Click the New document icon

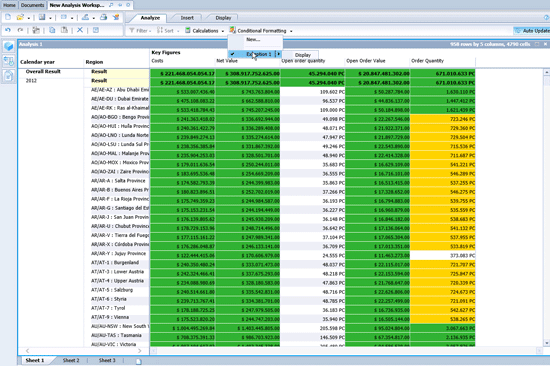[x=8, y=17]
